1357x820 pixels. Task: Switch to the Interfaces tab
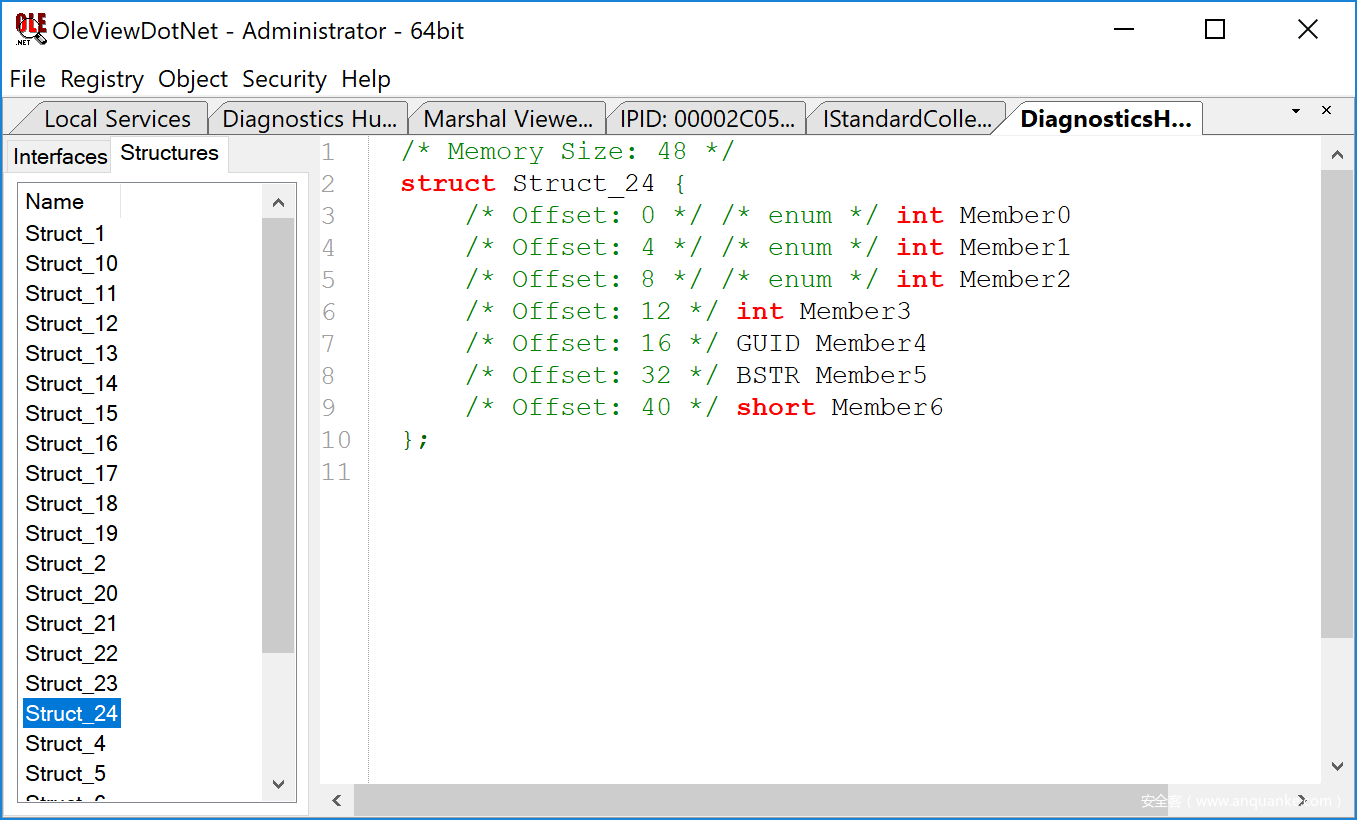[60, 157]
